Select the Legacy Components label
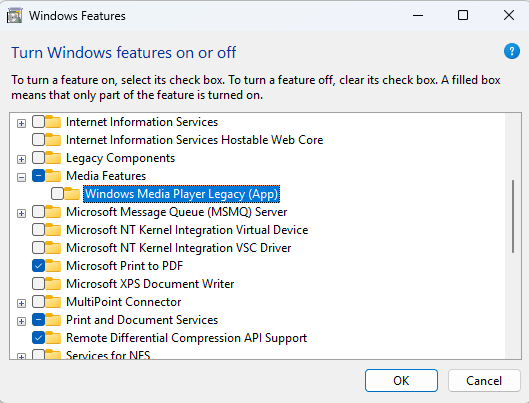Viewport: 529px width, 403px height. click(x=120, y=158)
